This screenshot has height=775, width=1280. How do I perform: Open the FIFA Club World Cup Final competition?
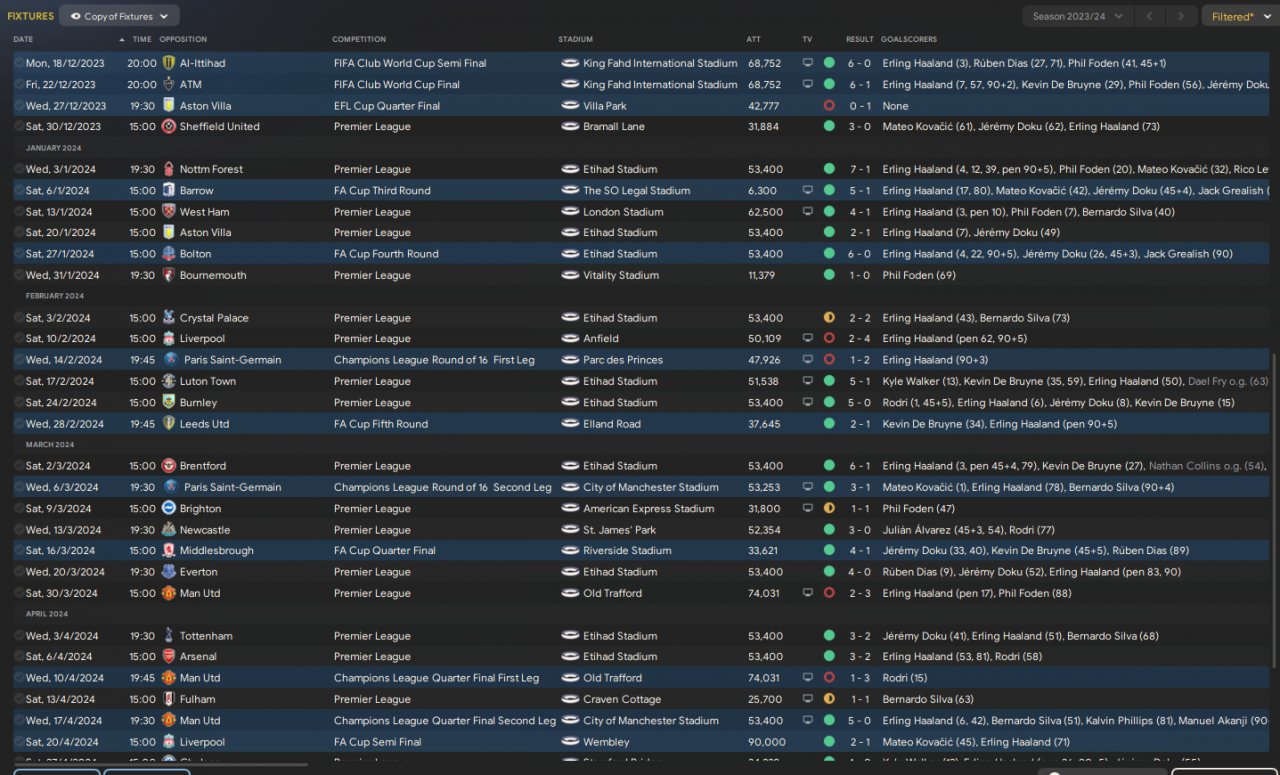397,85
